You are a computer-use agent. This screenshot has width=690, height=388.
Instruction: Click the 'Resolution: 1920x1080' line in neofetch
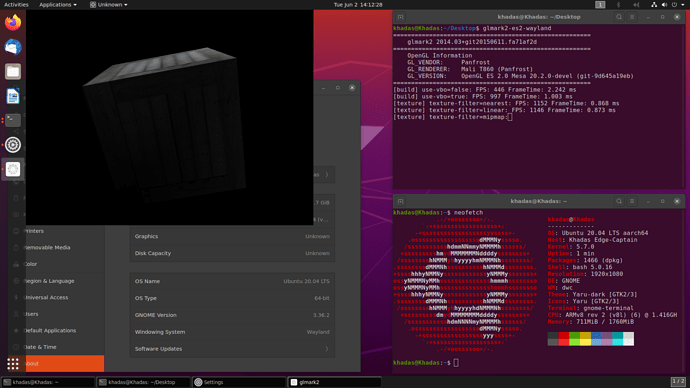click(x=585, y=274)
